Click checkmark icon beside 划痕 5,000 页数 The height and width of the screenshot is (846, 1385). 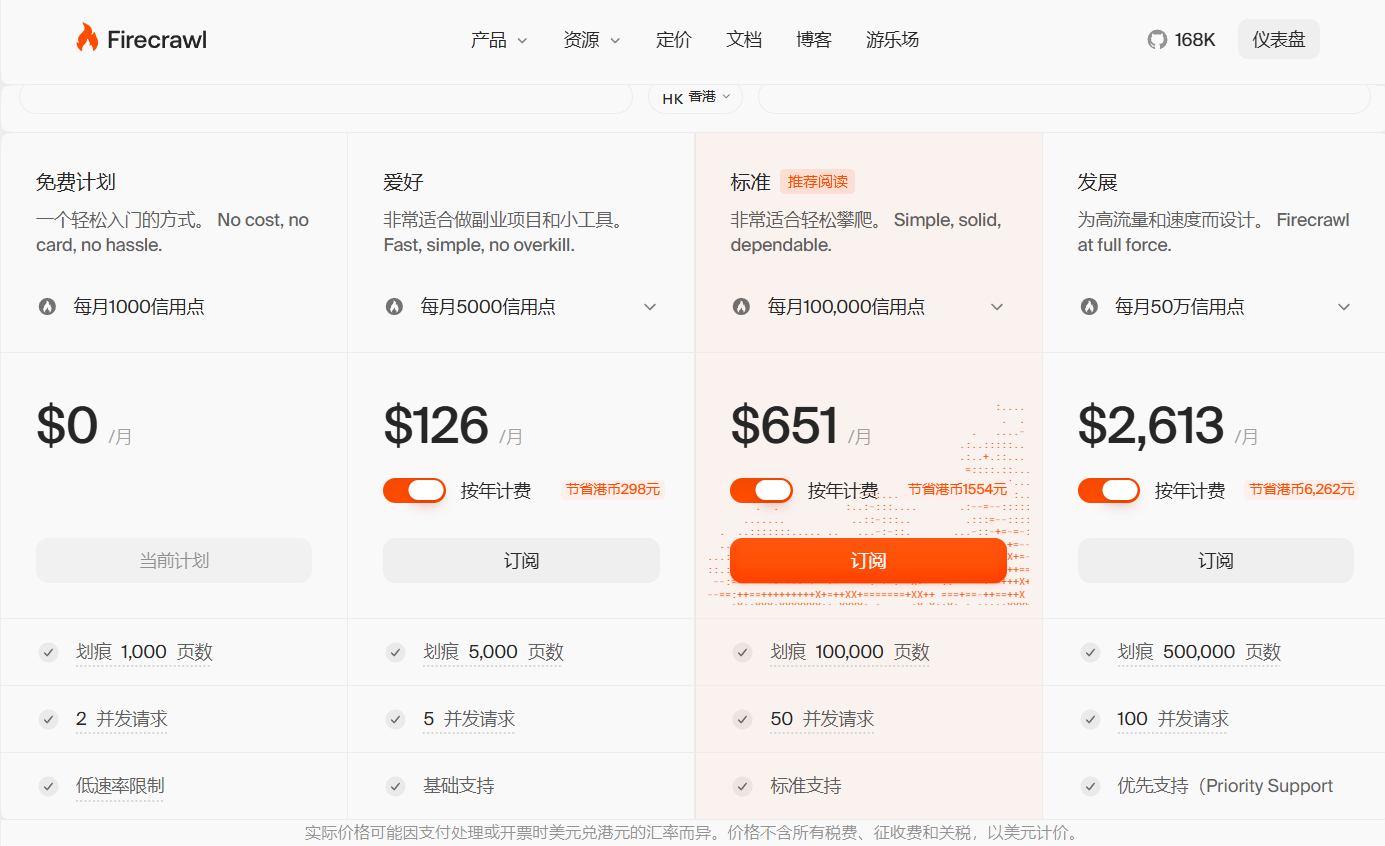pyautogui.click(x=395, y=652)
